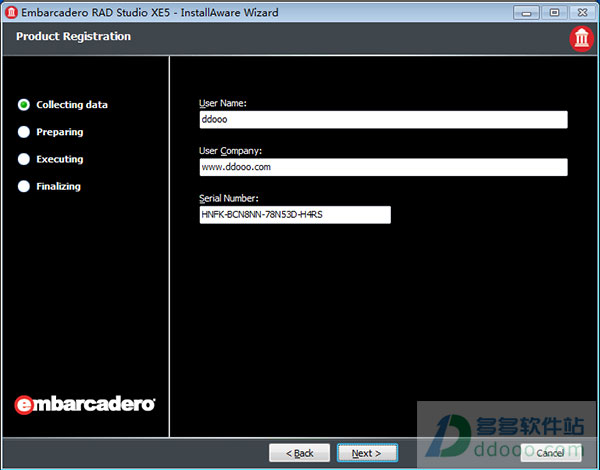This screenshot has height=470, width=600.
Task: Click the 'User Company:' label
Action: click(230, 151)
